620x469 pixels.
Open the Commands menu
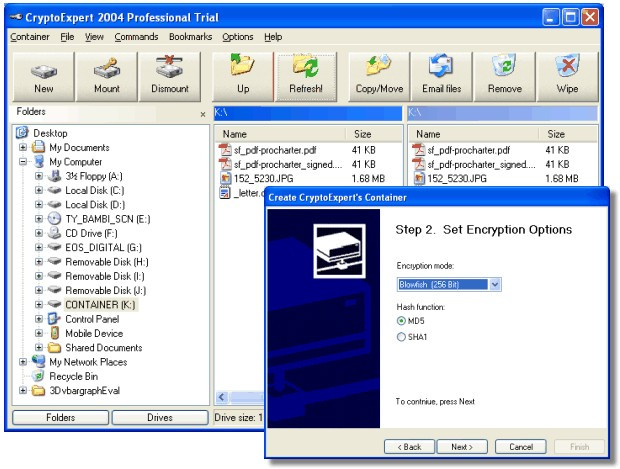click(x=136, y=37)
